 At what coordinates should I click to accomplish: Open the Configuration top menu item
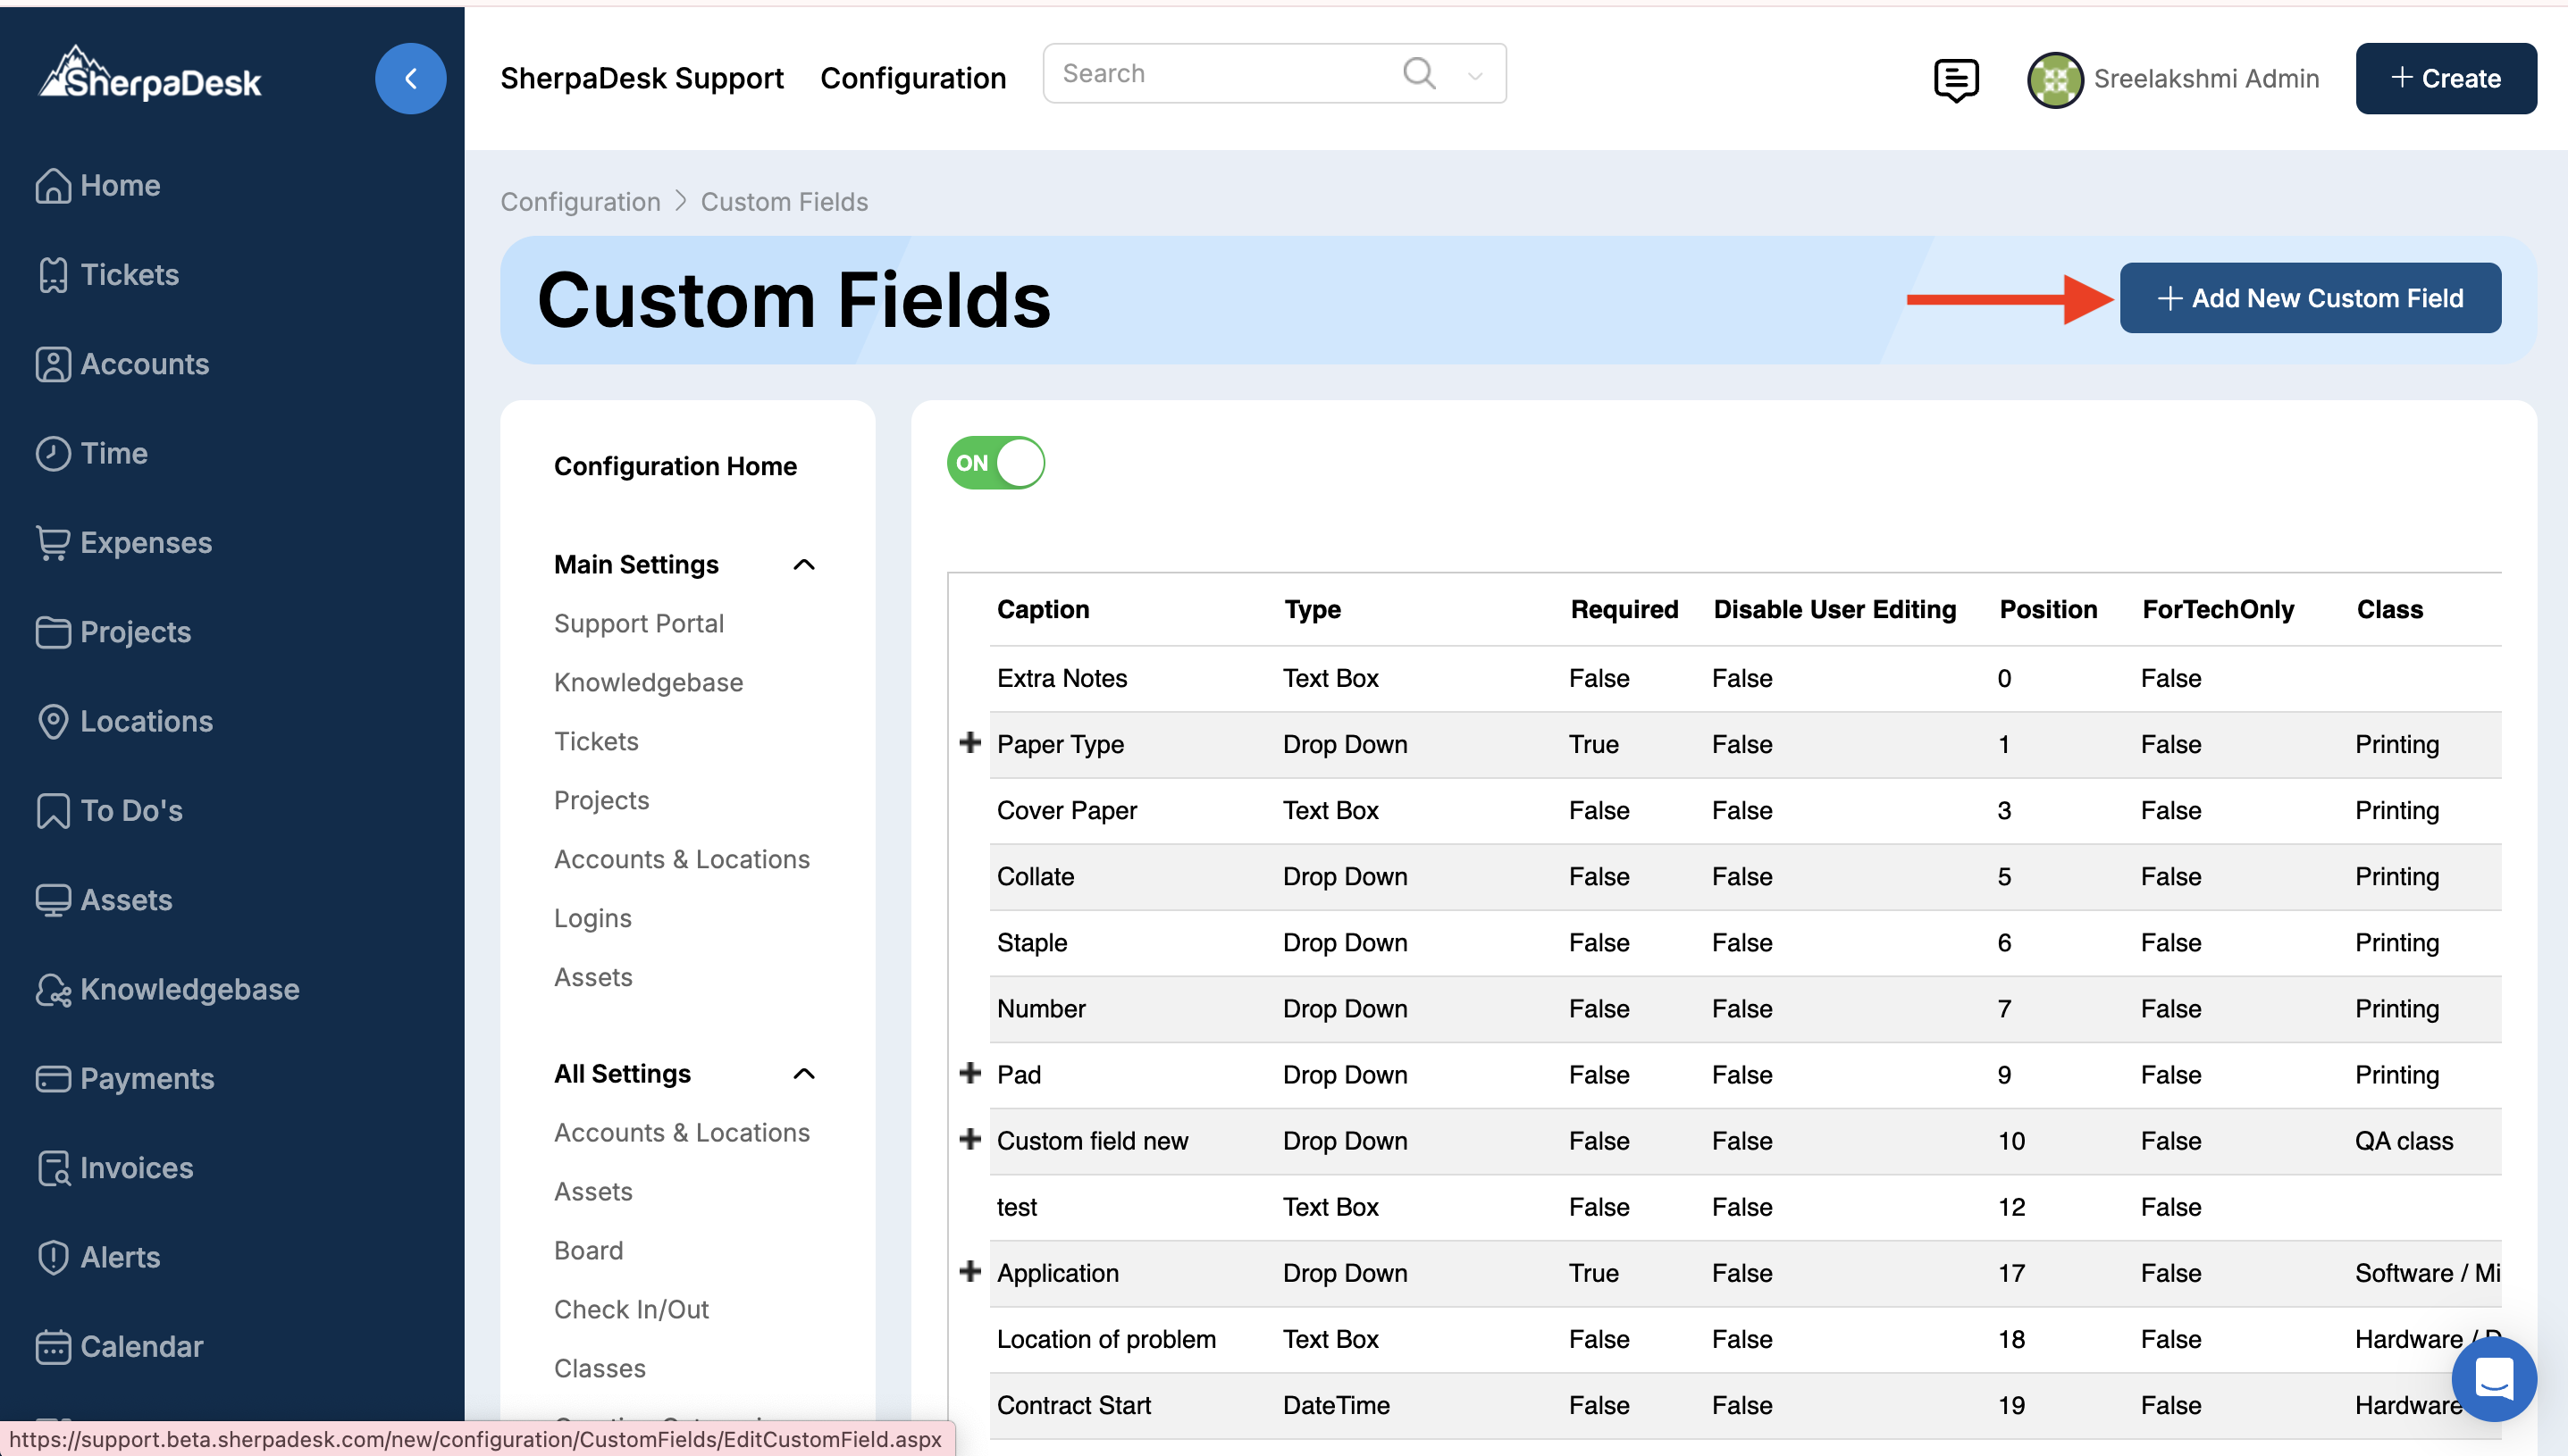(912, 78)
